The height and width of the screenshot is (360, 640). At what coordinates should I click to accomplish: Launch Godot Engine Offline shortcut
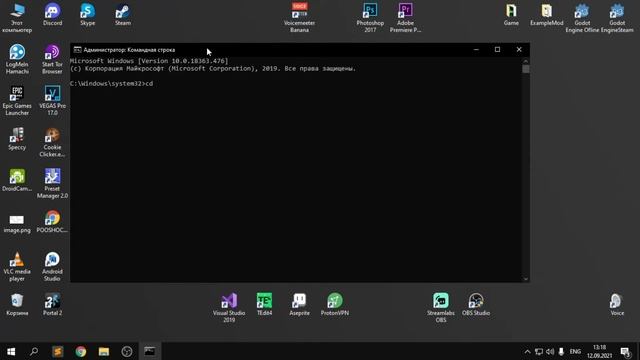pyautogui.click(x=582, y=18)
